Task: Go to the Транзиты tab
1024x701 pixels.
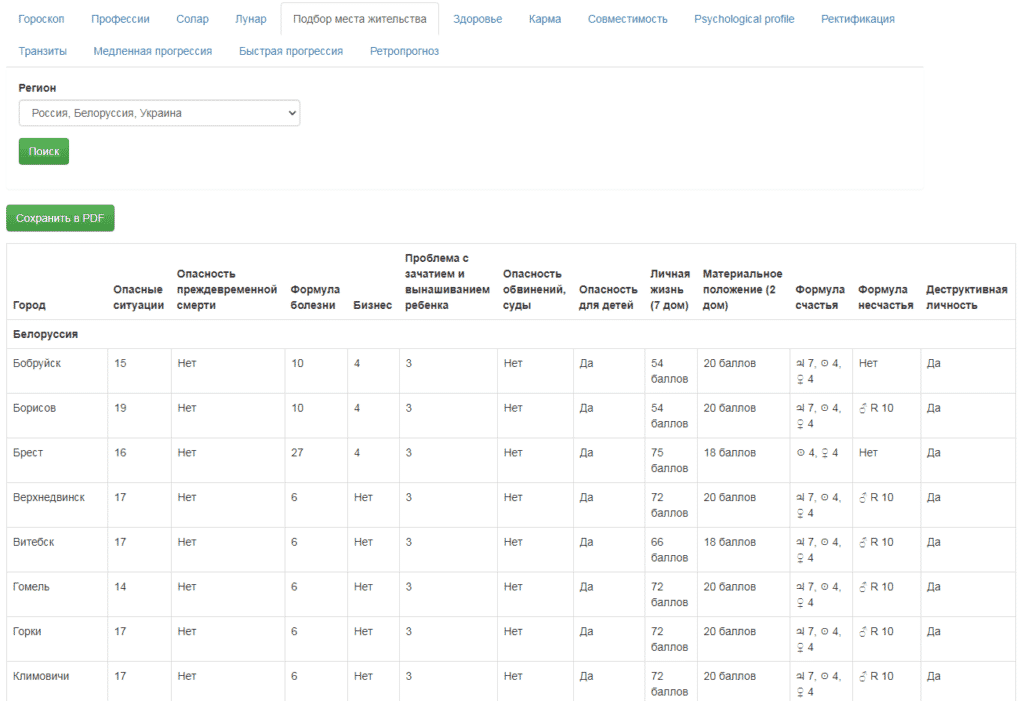Action: pos(43,51)
